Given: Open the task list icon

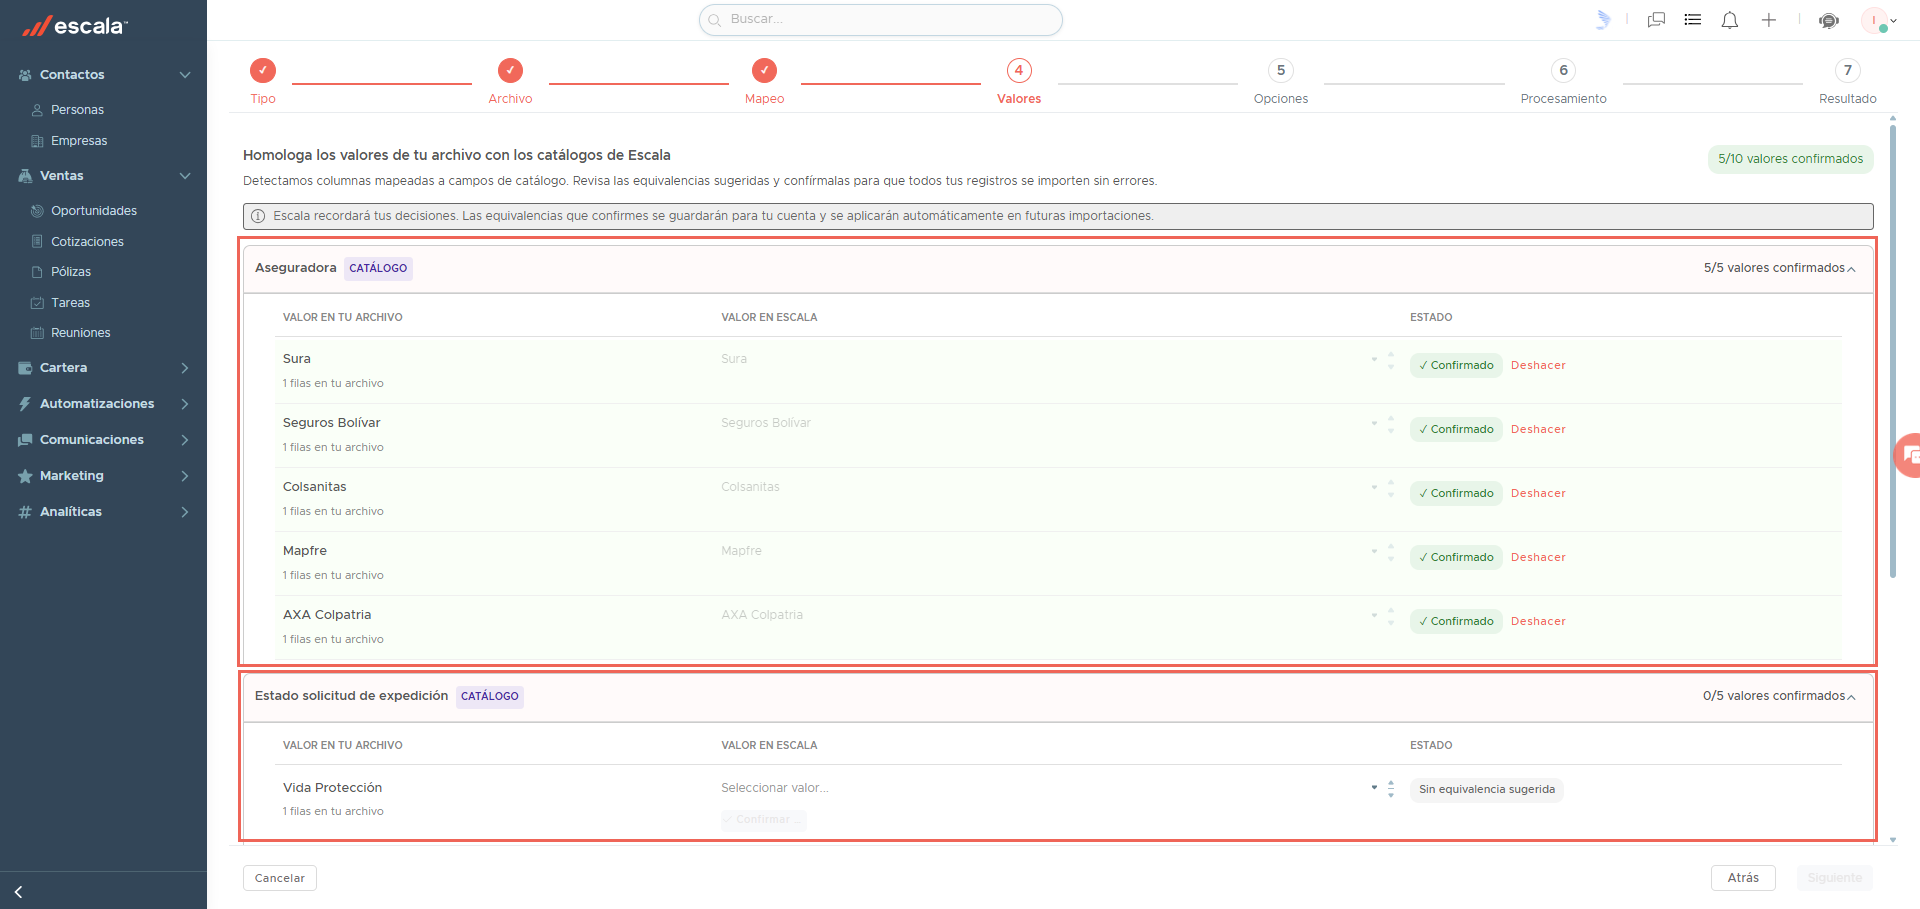Looking at the screenshot, I should (1693, 20).
